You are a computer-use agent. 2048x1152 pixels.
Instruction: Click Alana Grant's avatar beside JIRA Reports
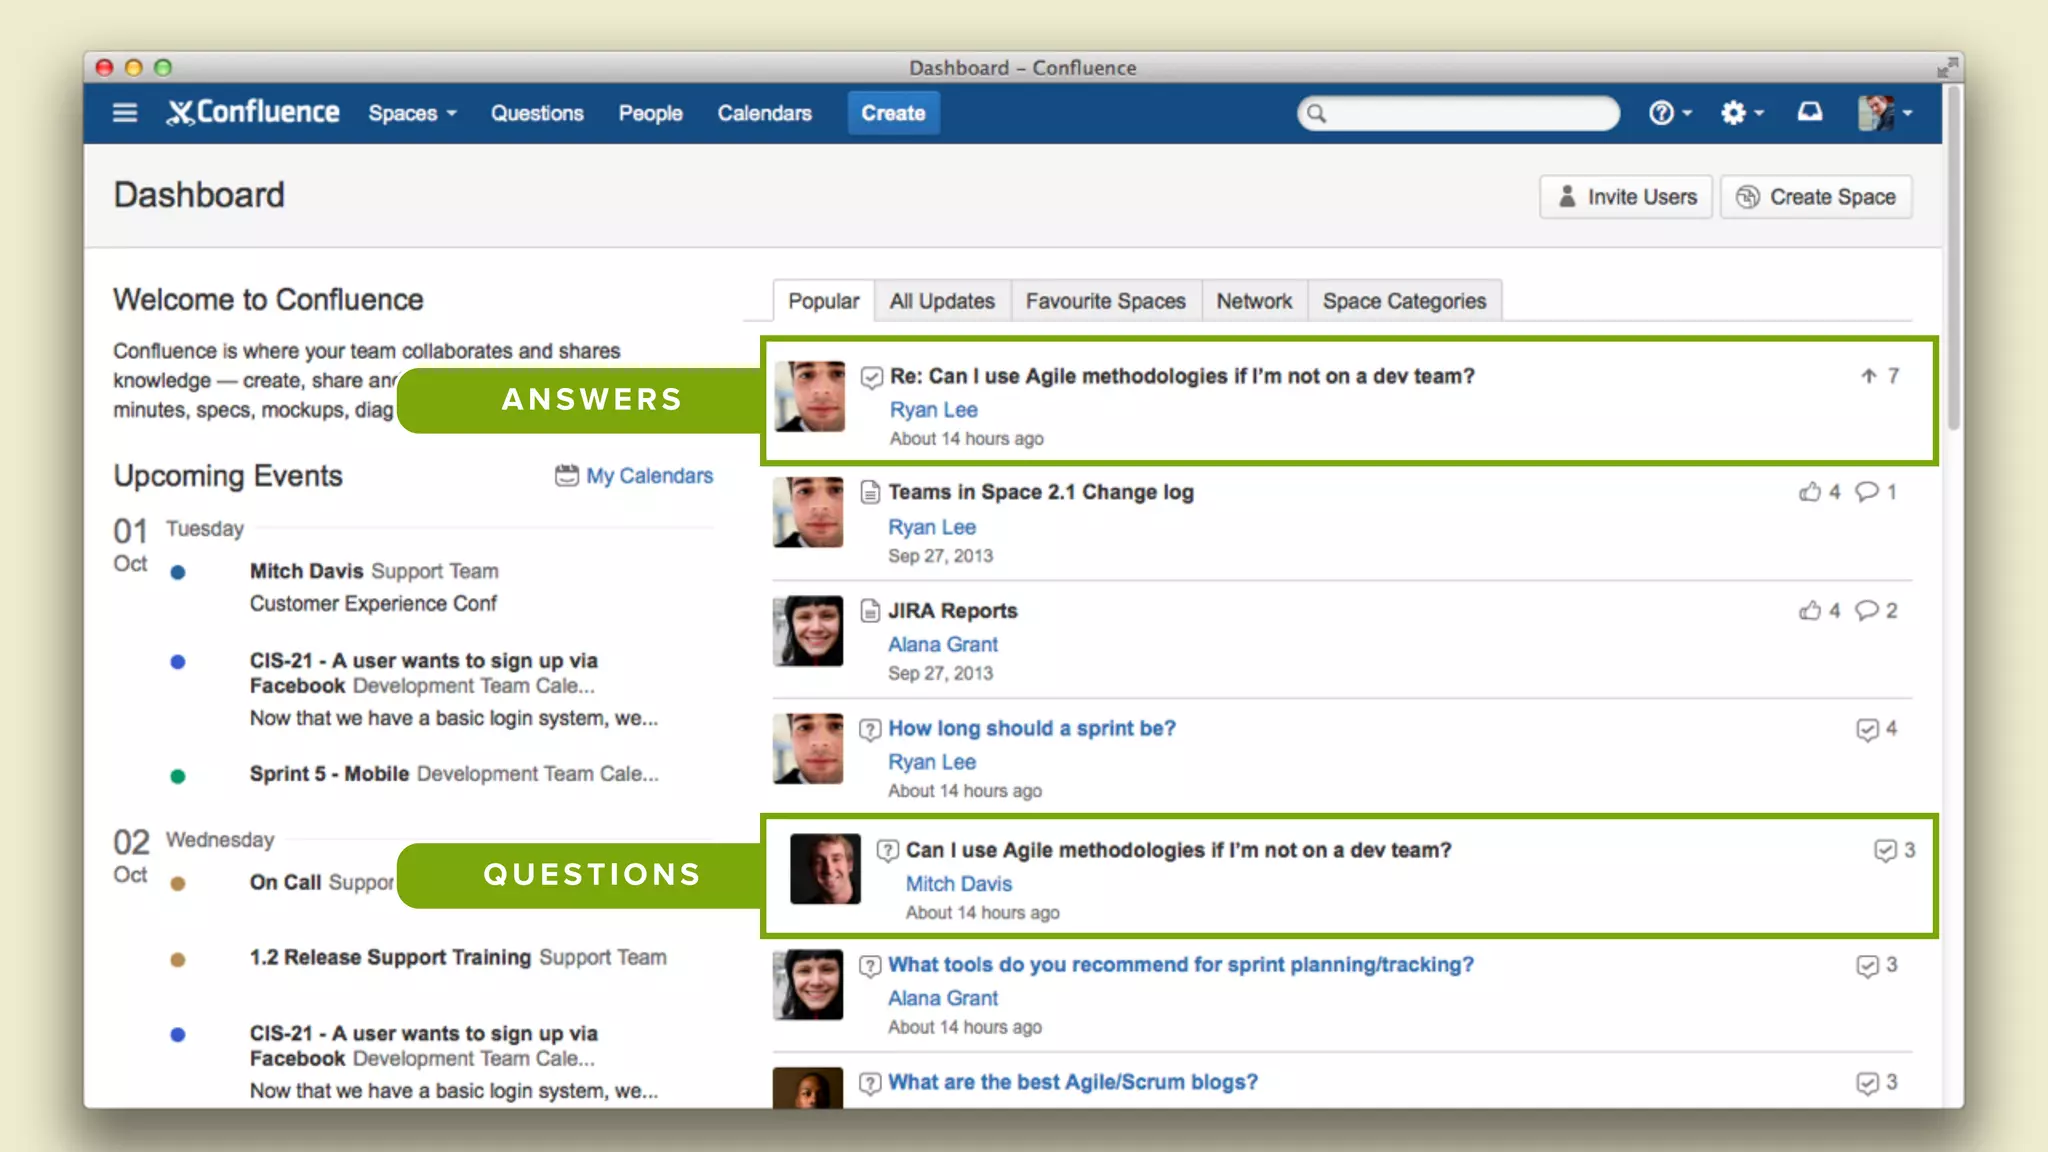[808, 631]
